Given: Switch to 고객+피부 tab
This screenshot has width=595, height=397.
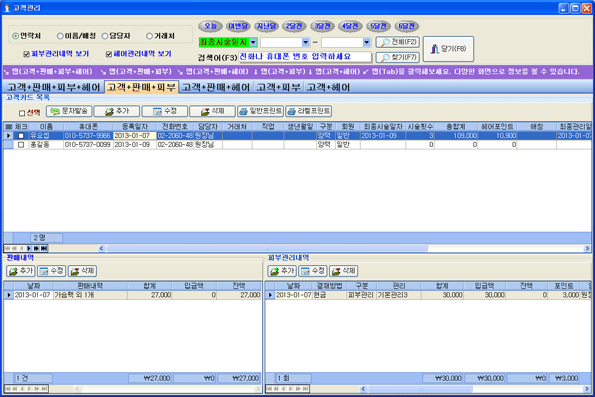Looking at the screenshot, I should tap(279, 87).
